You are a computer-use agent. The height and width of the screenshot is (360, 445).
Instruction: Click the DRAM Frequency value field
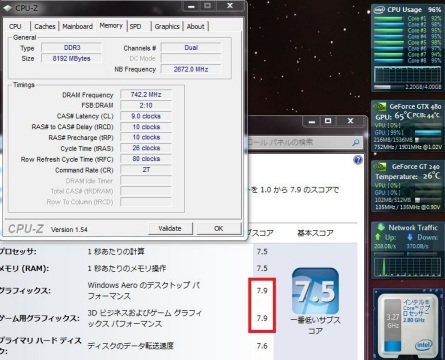point(146,95)
